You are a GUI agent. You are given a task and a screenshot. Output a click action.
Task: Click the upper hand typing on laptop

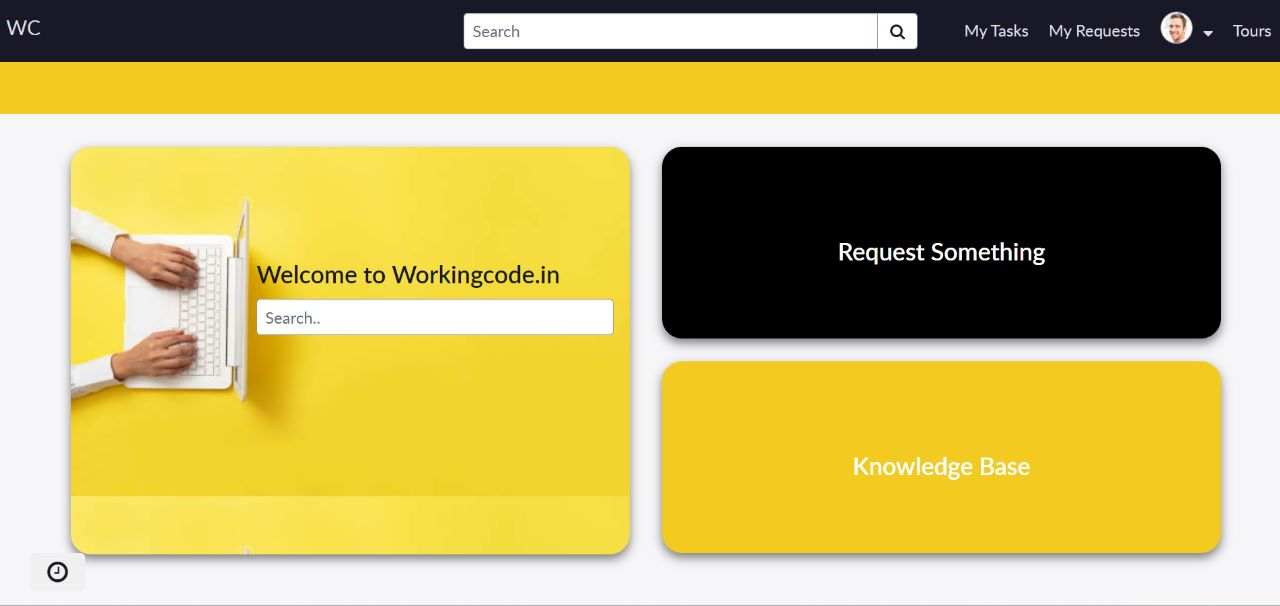pyautogui.click(x=160, y=262)
